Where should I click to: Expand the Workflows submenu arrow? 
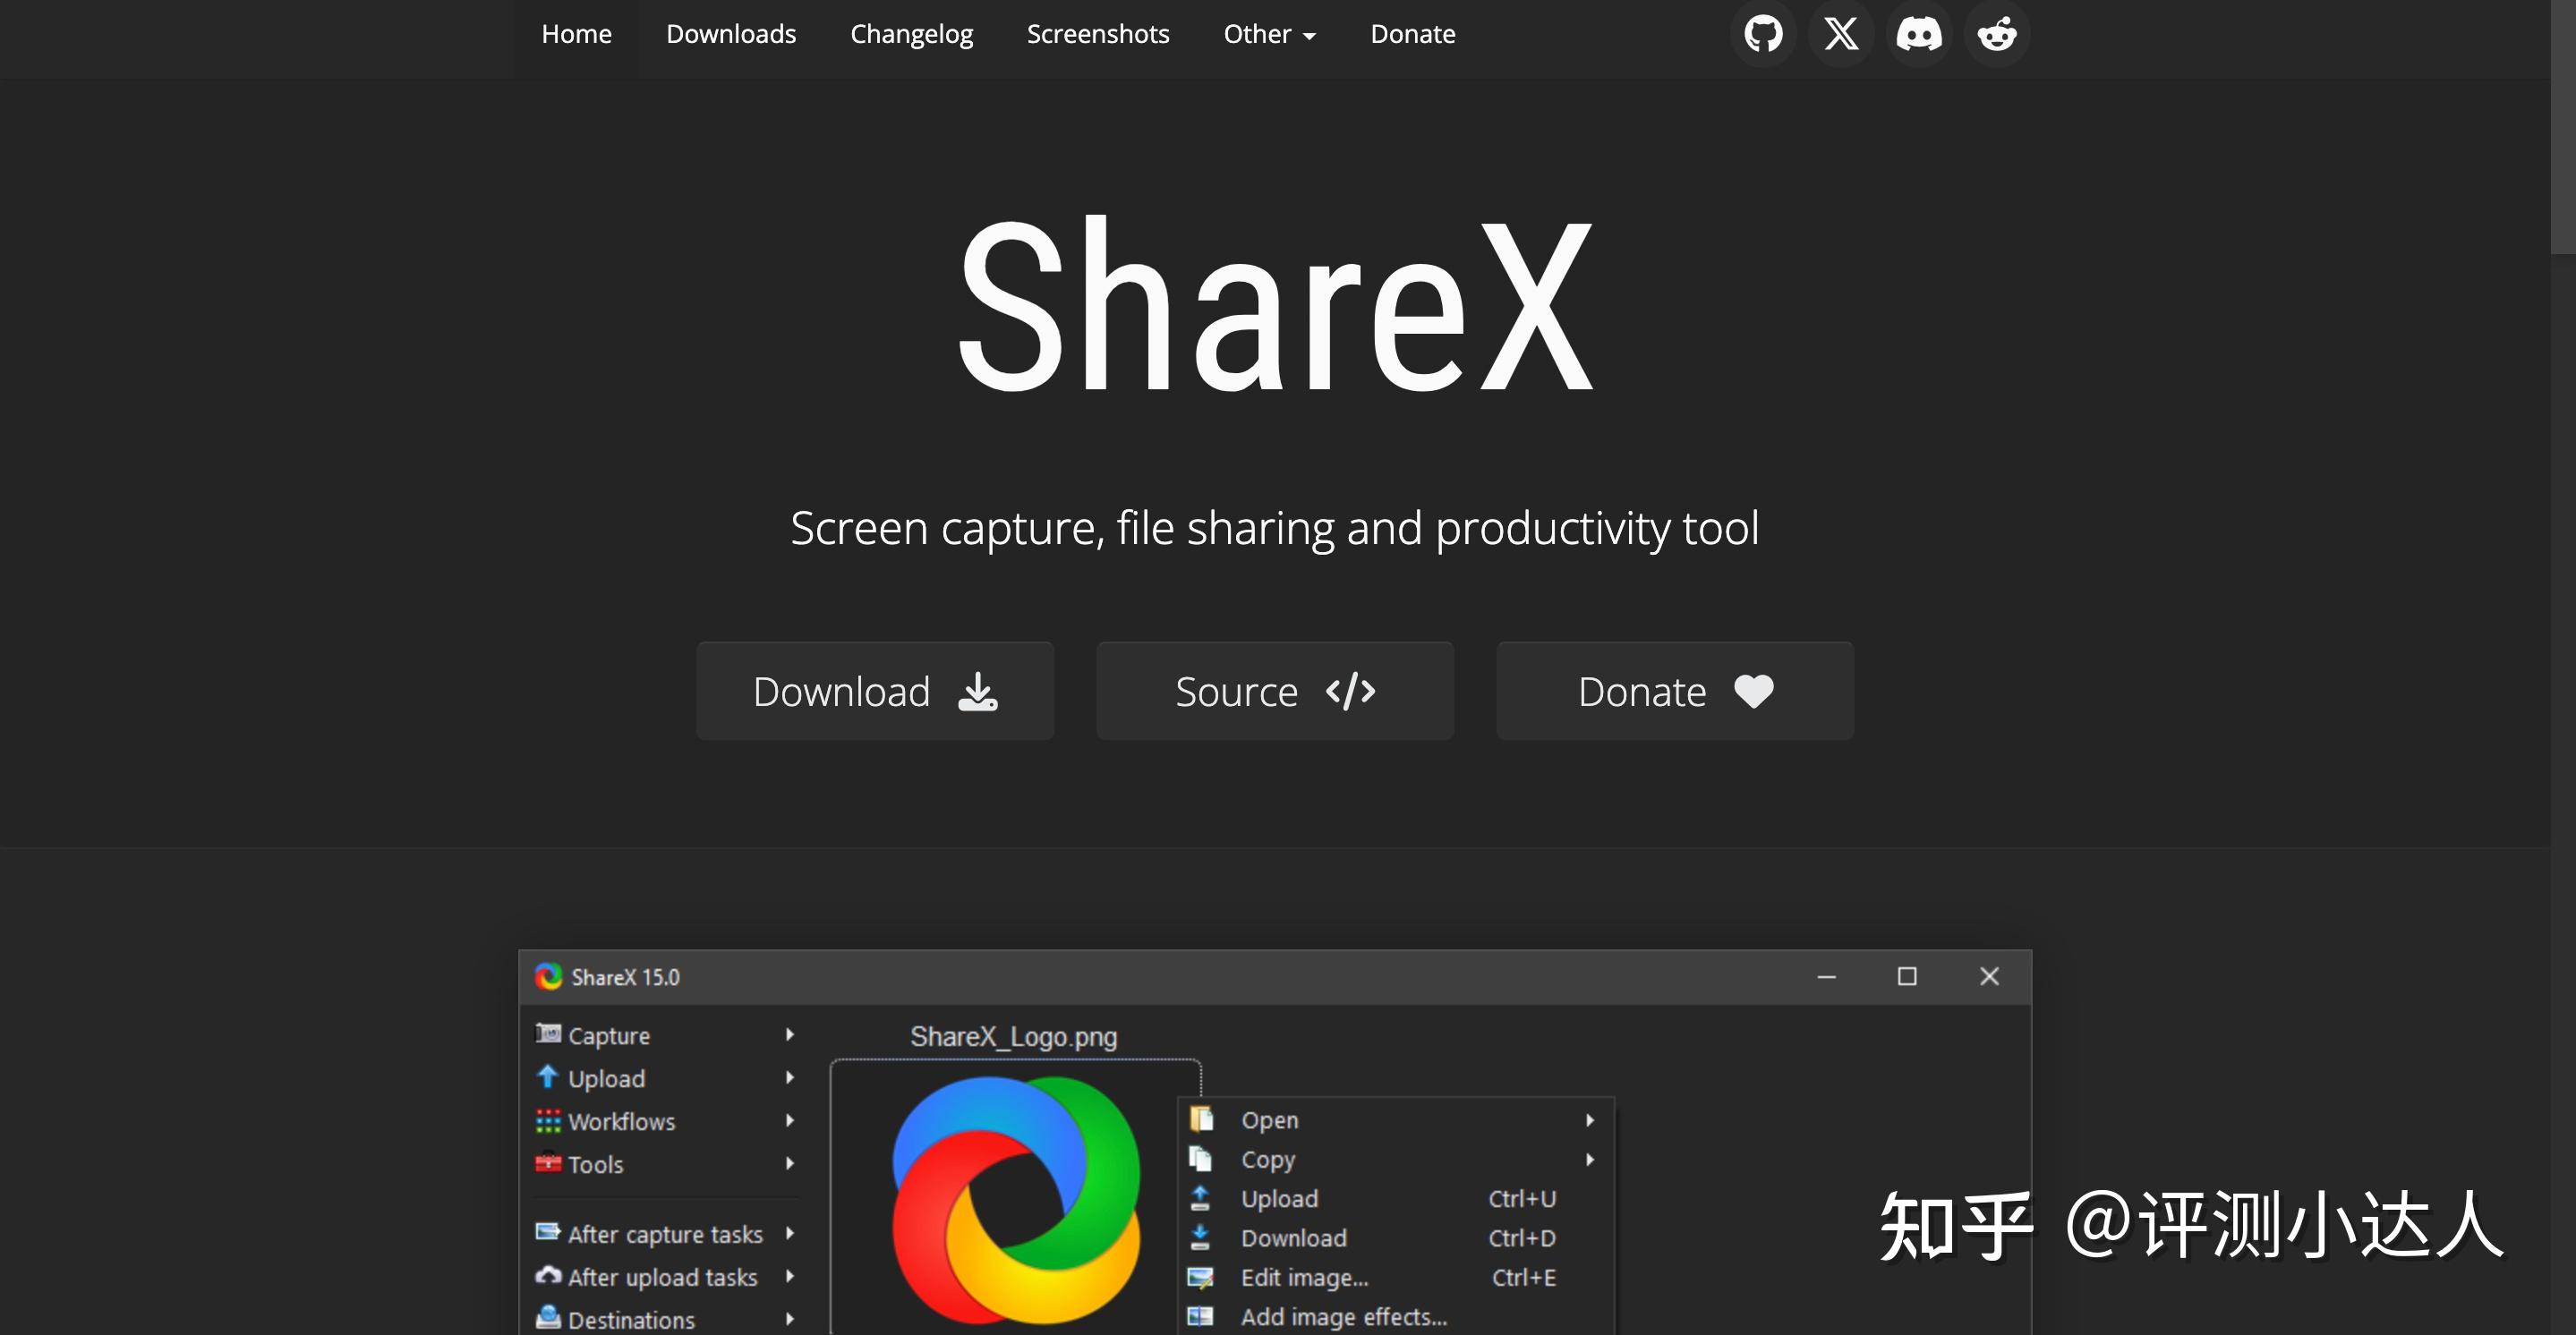point(790,1121)
